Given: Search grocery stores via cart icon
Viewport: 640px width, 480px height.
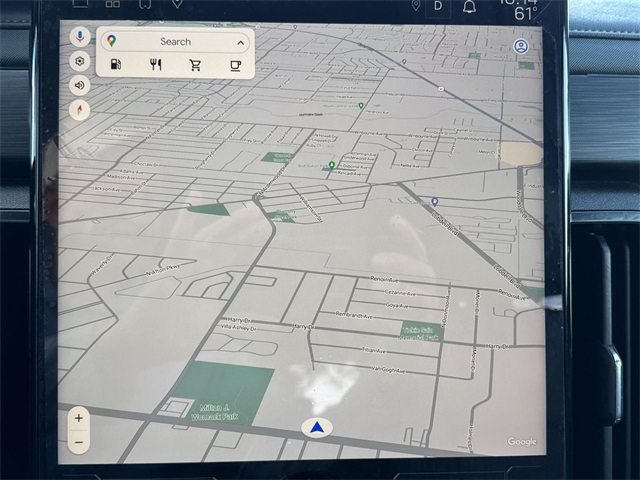Looking at the screenshot, I should [x=196, y=65].
